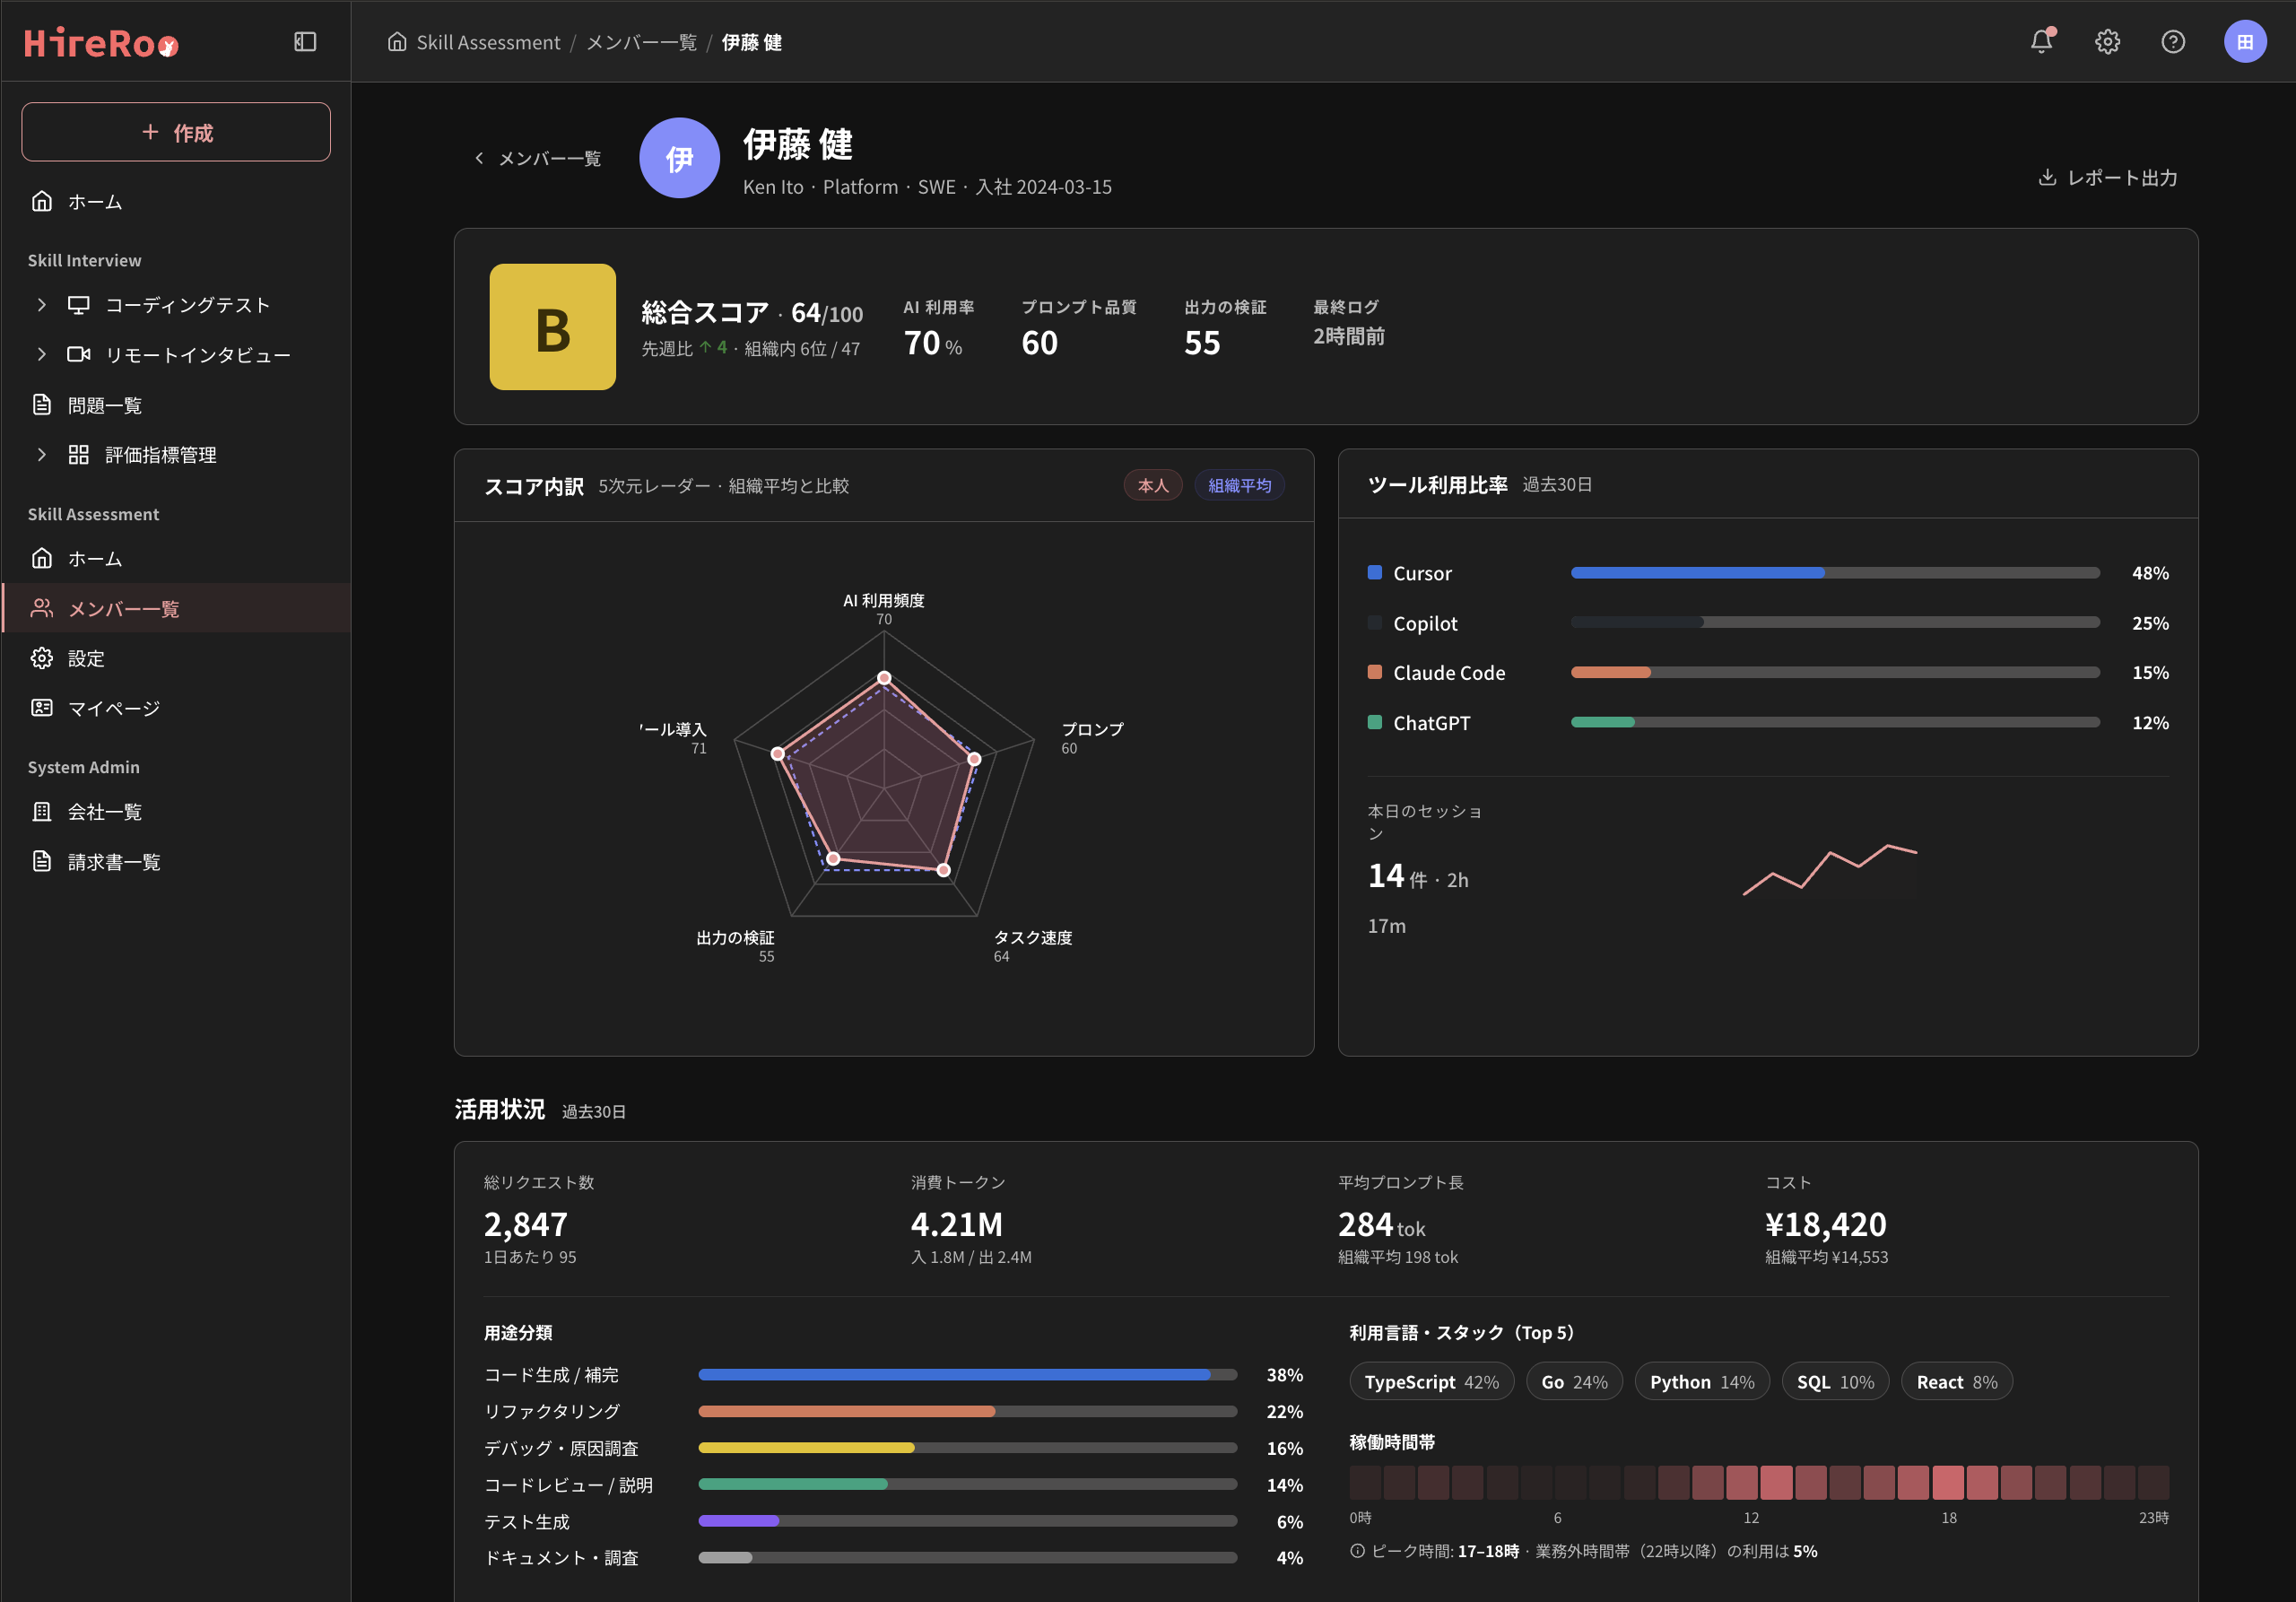This screenshot has height=1602, width=2296.
Task: Open the notifications bell
Action: point(2041,42)
